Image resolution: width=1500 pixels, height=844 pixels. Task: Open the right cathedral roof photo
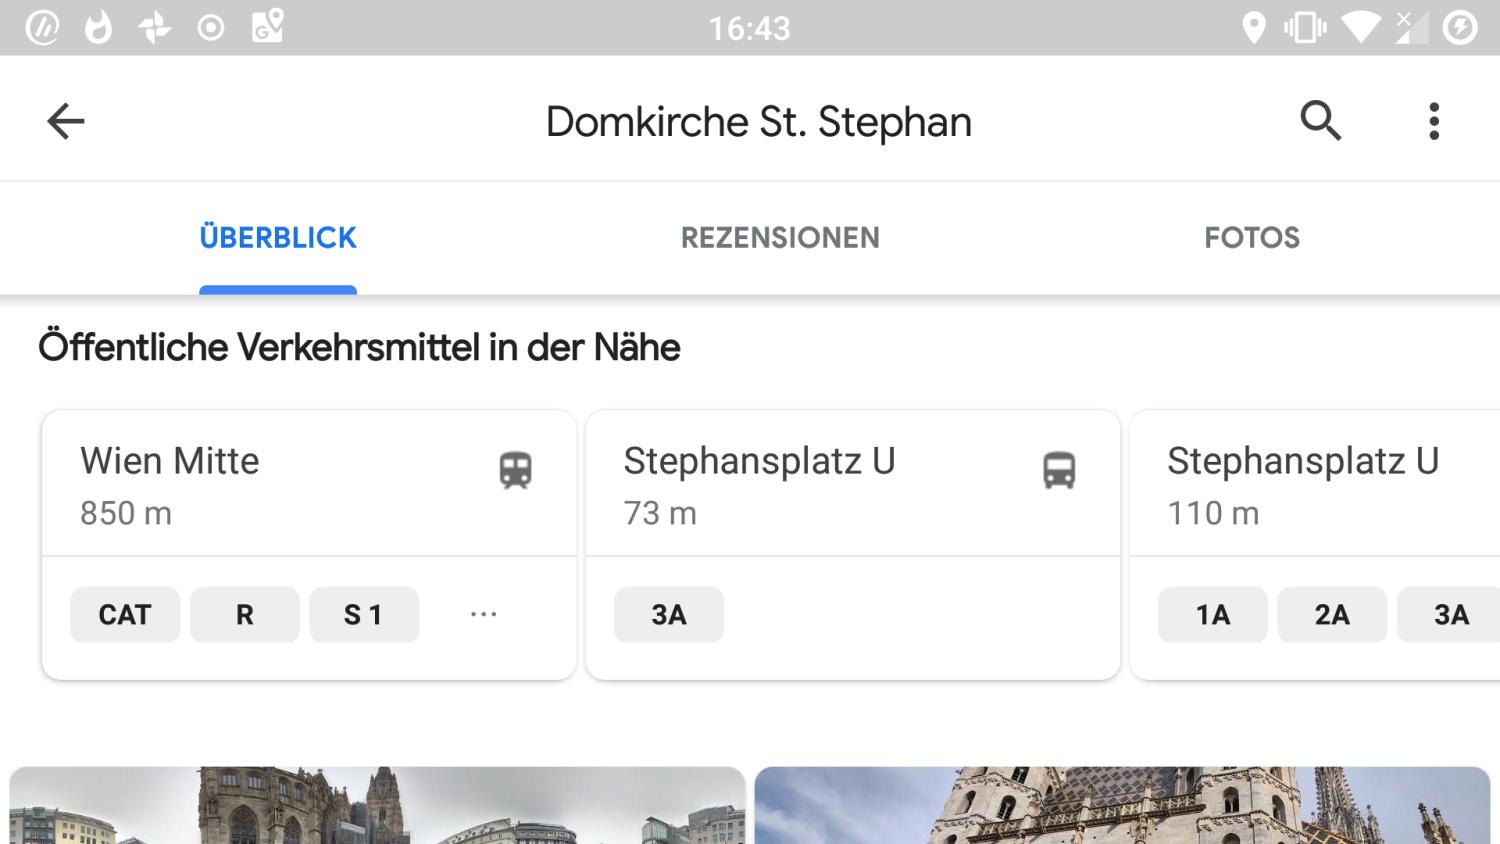click(1122, 805)
